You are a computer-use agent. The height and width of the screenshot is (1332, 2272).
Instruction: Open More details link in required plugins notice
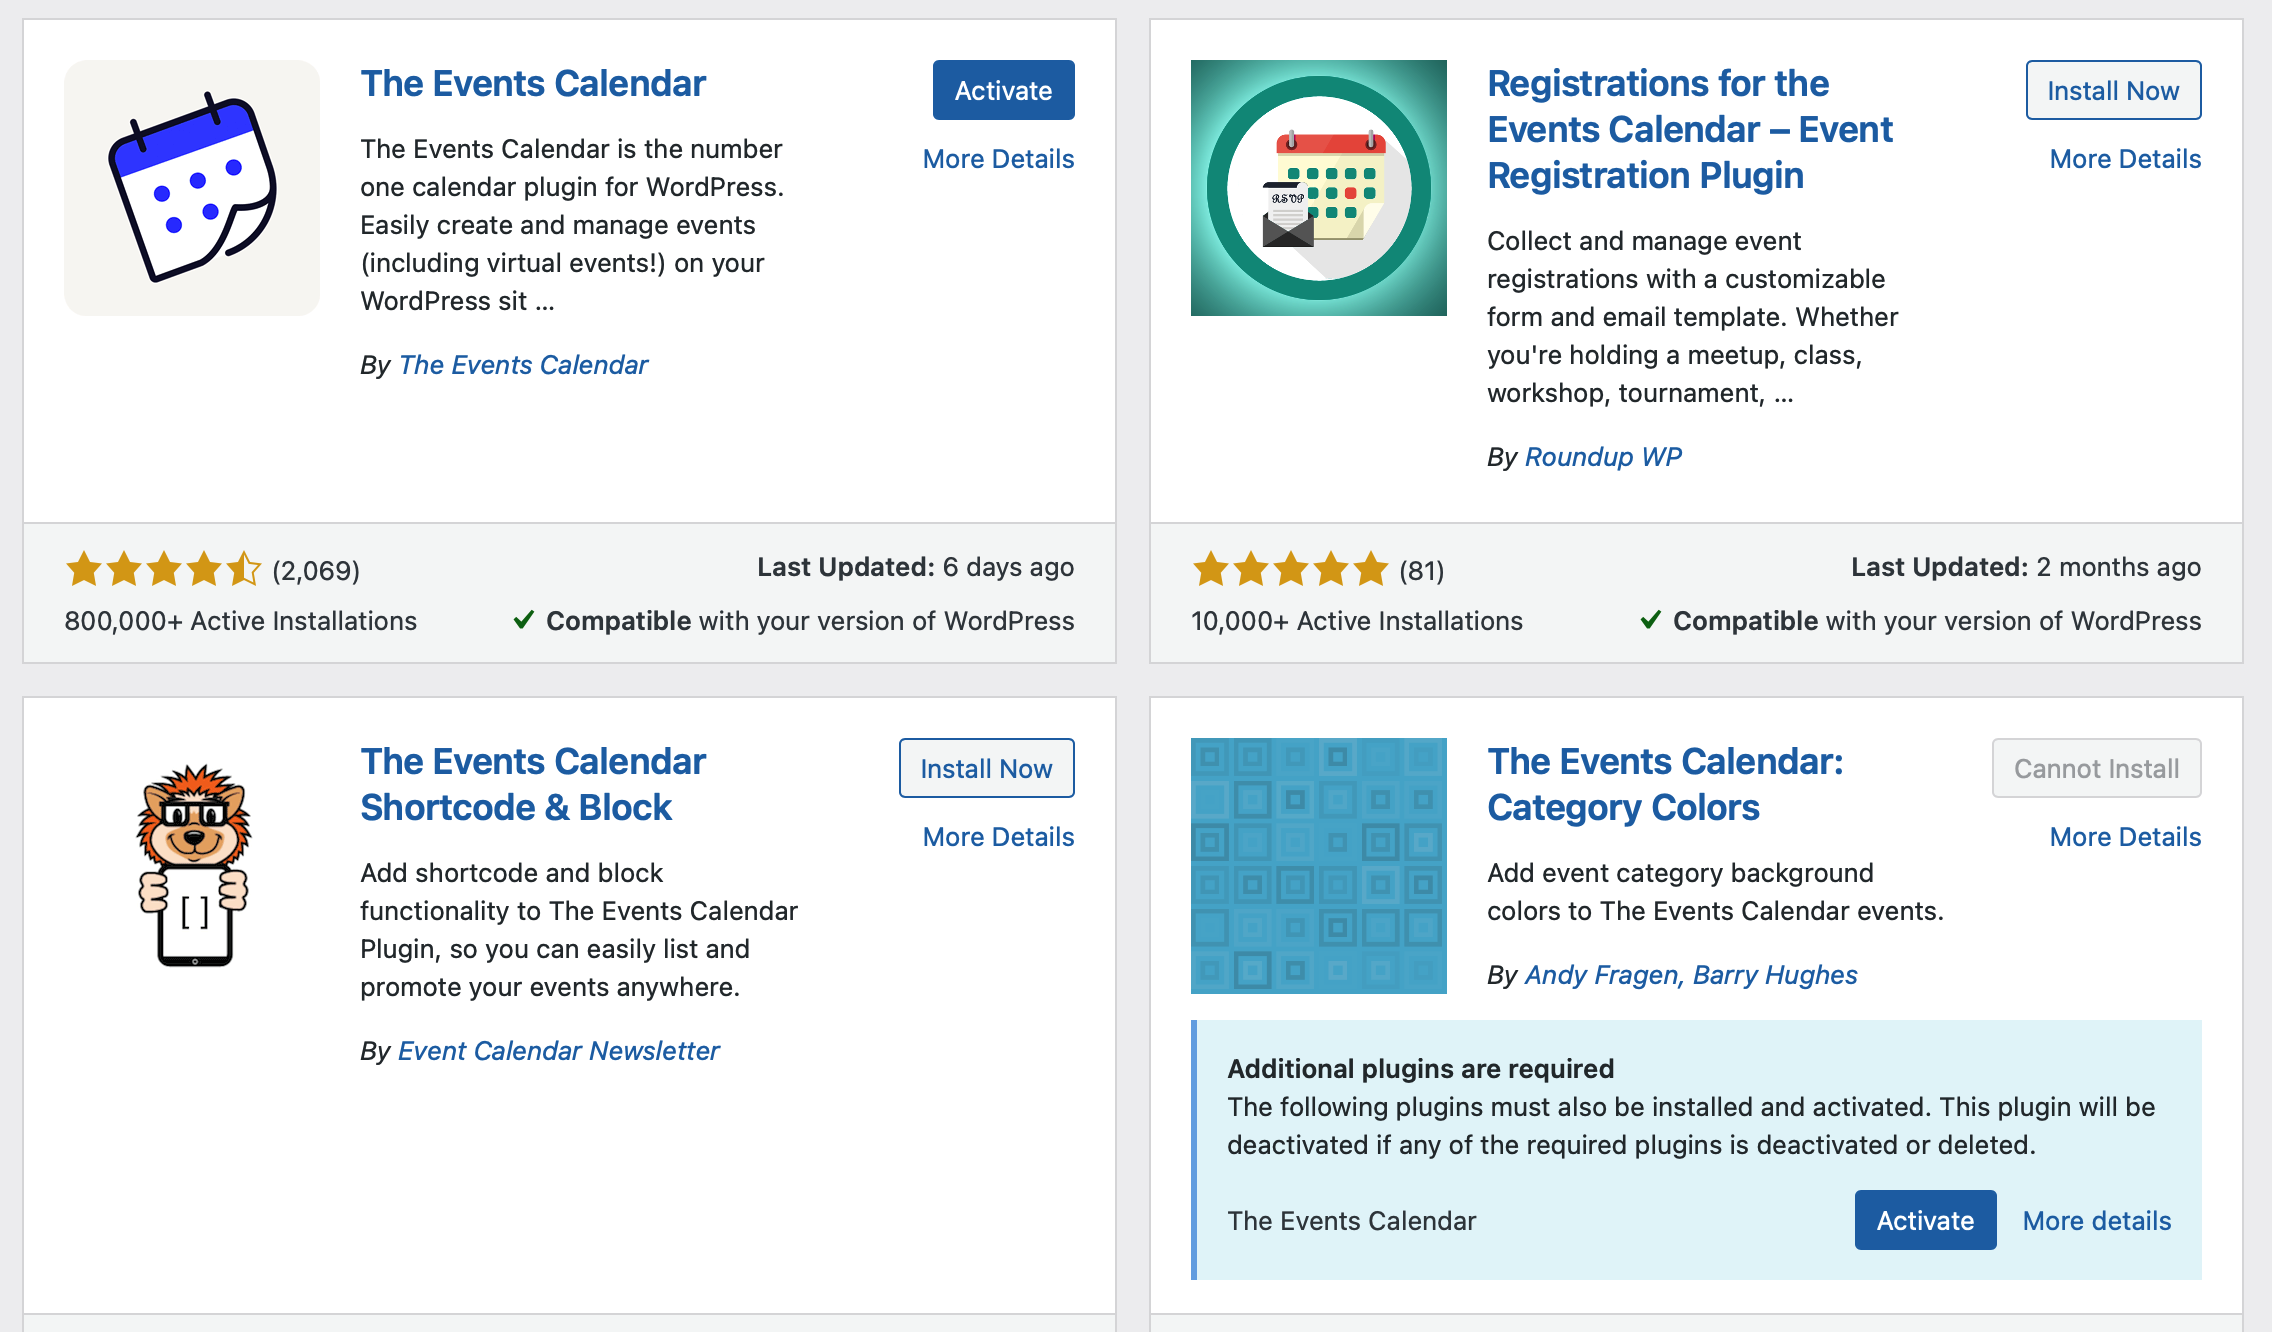pyautogui.click(x=2097, y=1221)
